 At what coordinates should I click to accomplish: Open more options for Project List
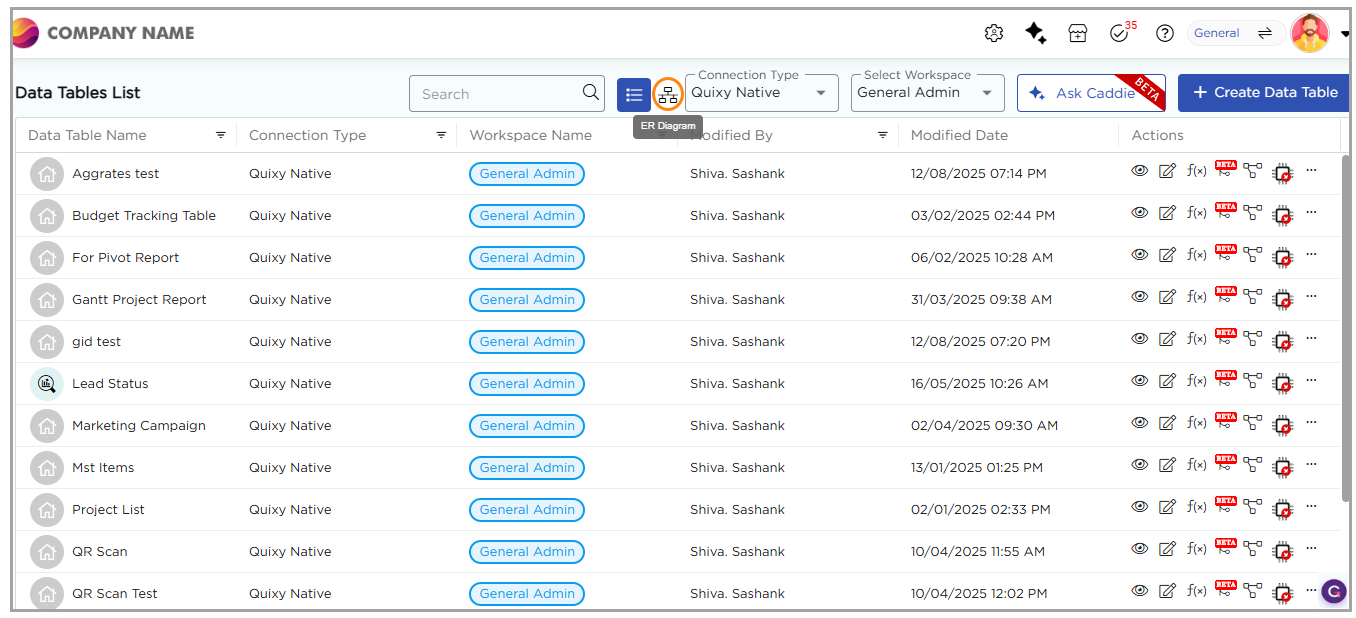[x=1311, y=506]
